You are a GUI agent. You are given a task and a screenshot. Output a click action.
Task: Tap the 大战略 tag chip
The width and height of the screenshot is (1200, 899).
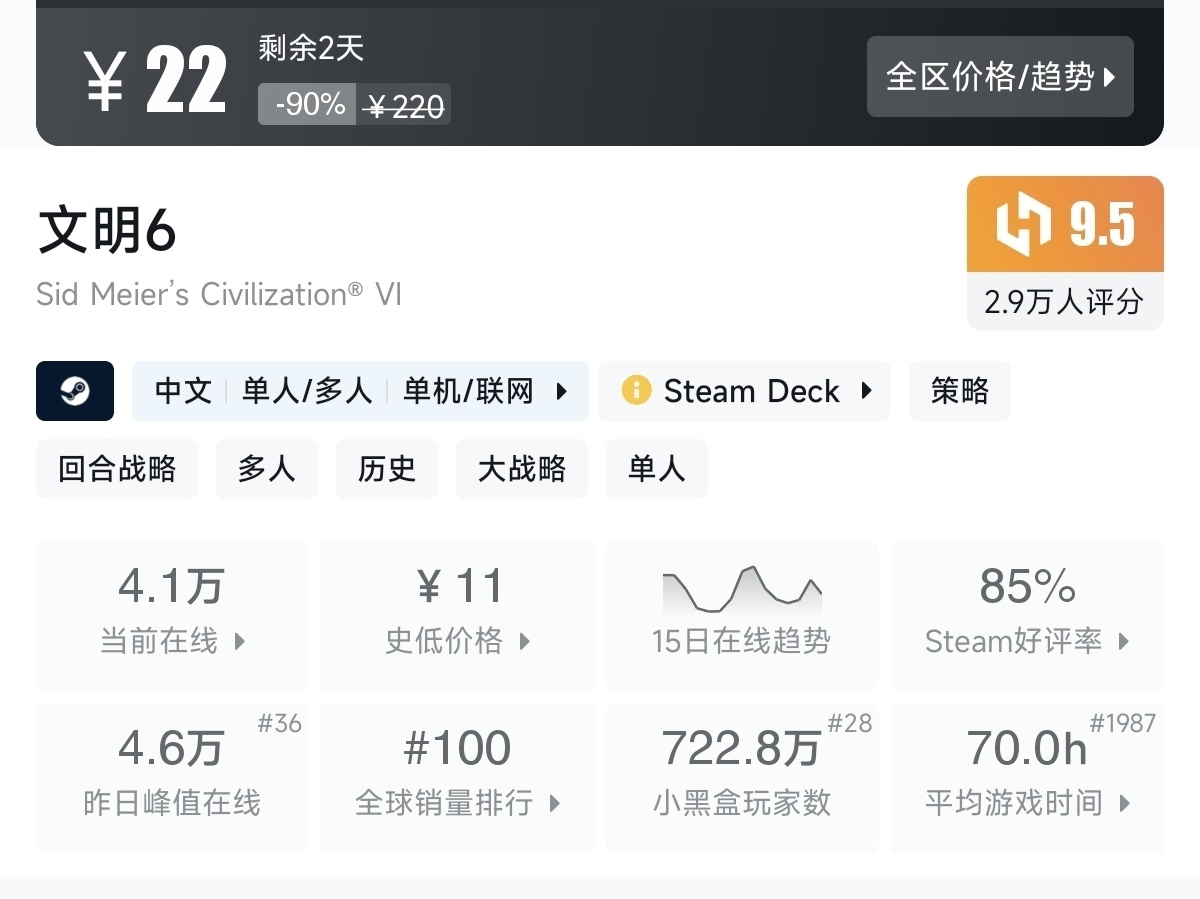[x=522, y=469]
